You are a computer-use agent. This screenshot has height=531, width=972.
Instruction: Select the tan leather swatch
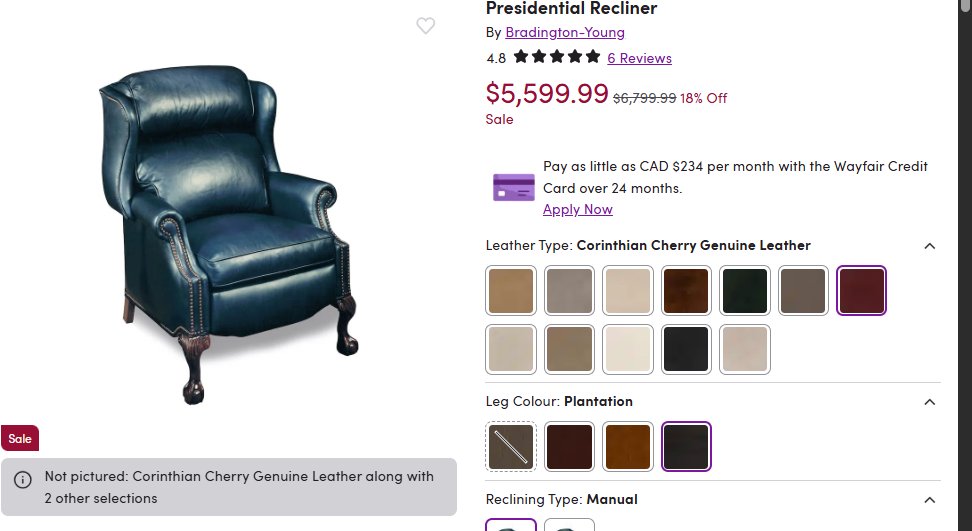[x=511, y=290]
